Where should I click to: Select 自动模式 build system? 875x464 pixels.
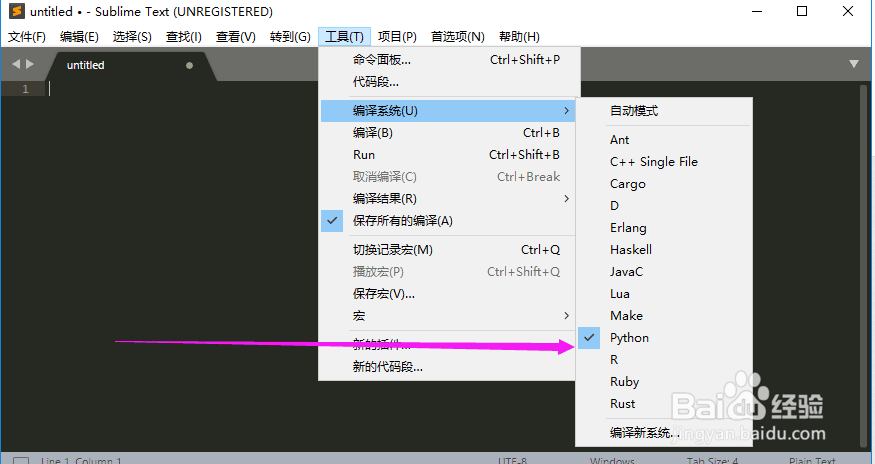[x=664, y=111]
